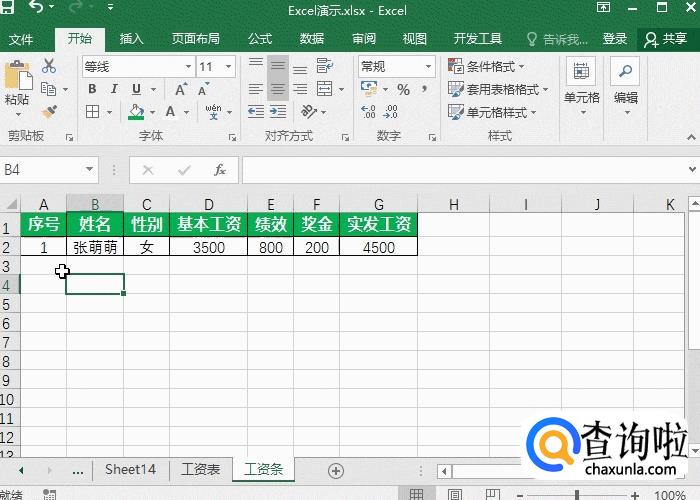Select the Format Painter brush
Viewport: 700px width, 500px height.
[x=49, y=111]
